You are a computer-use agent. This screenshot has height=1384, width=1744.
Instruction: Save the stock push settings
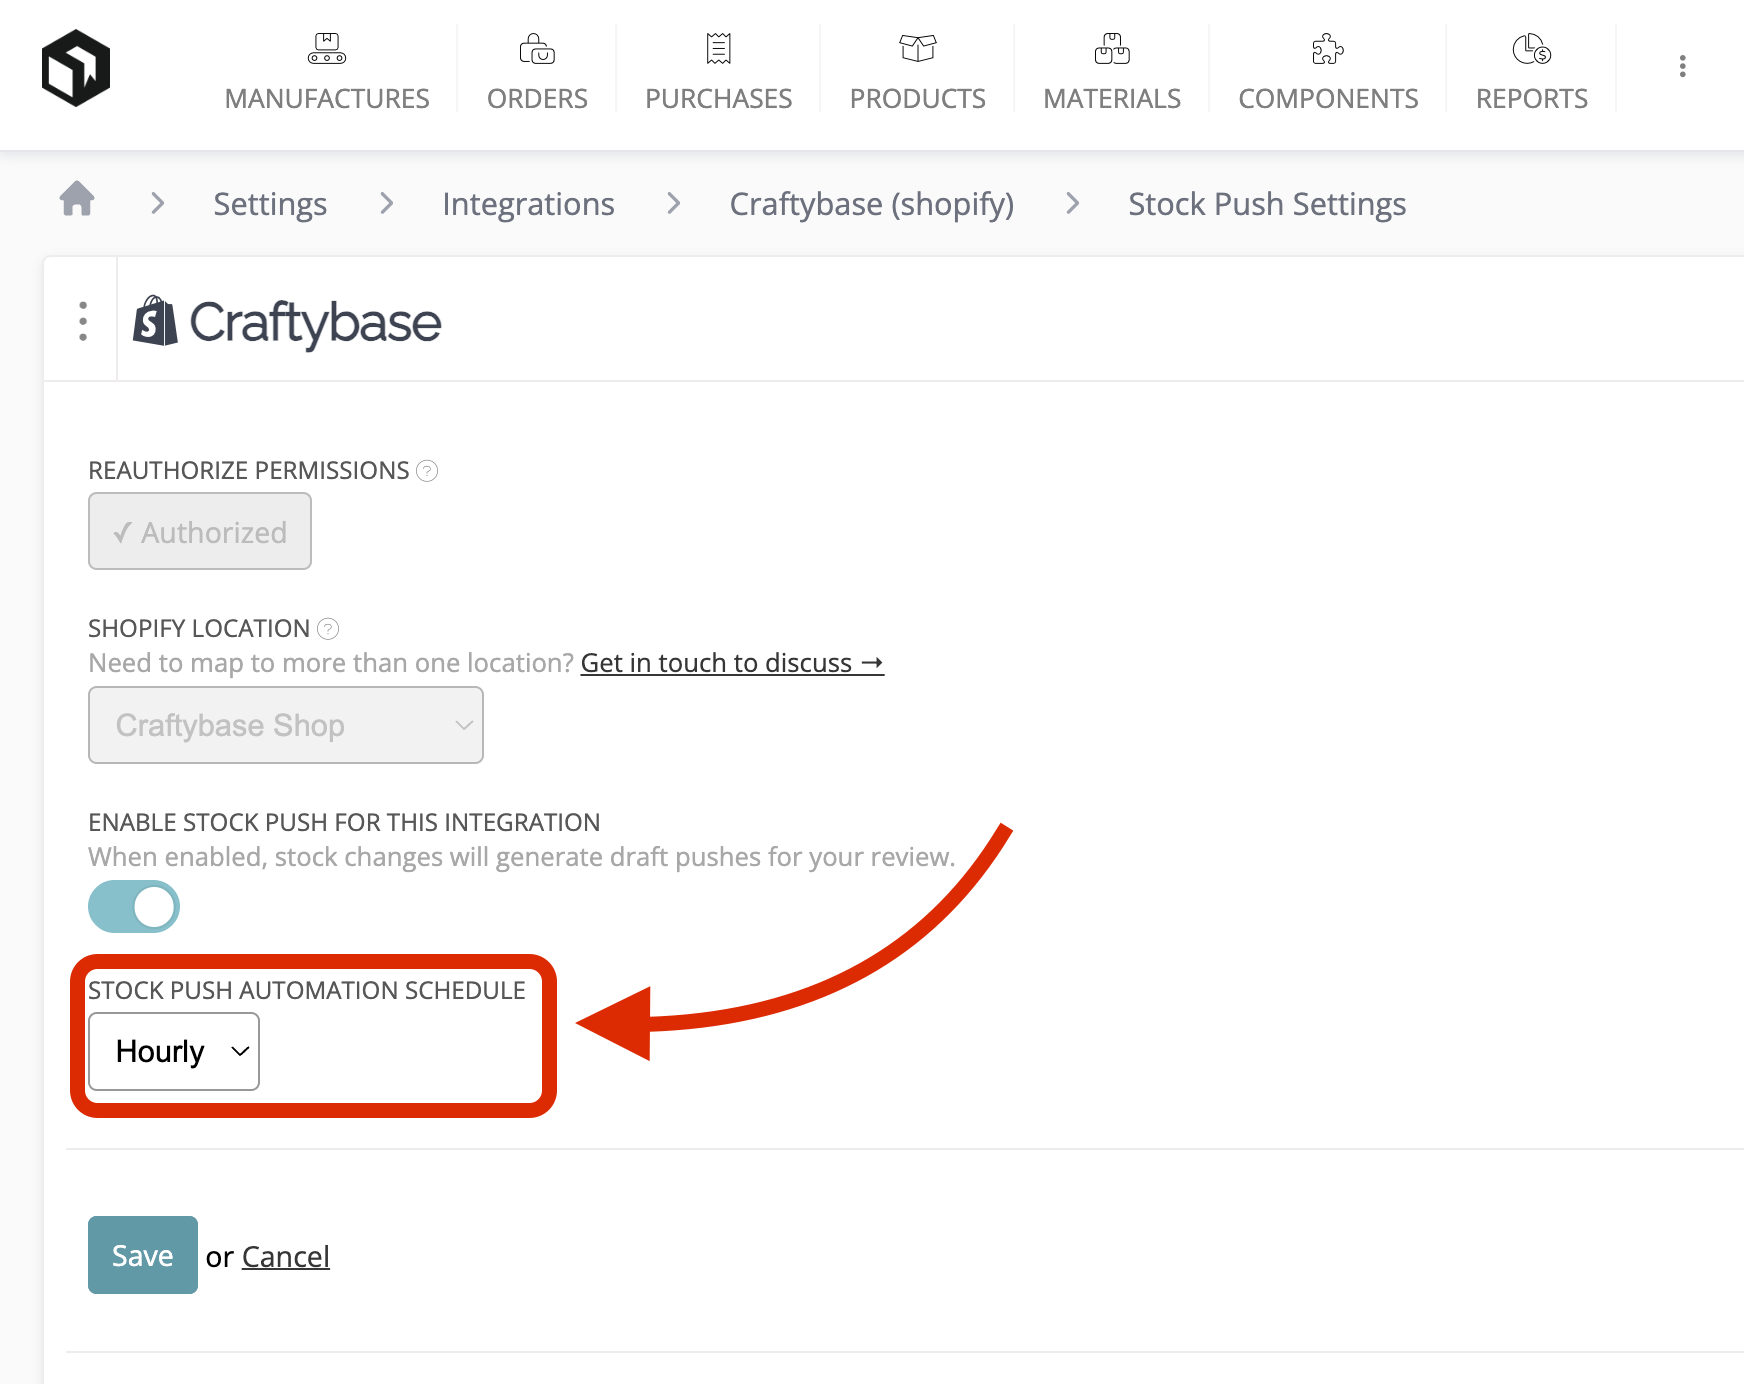pos(143,1255)
